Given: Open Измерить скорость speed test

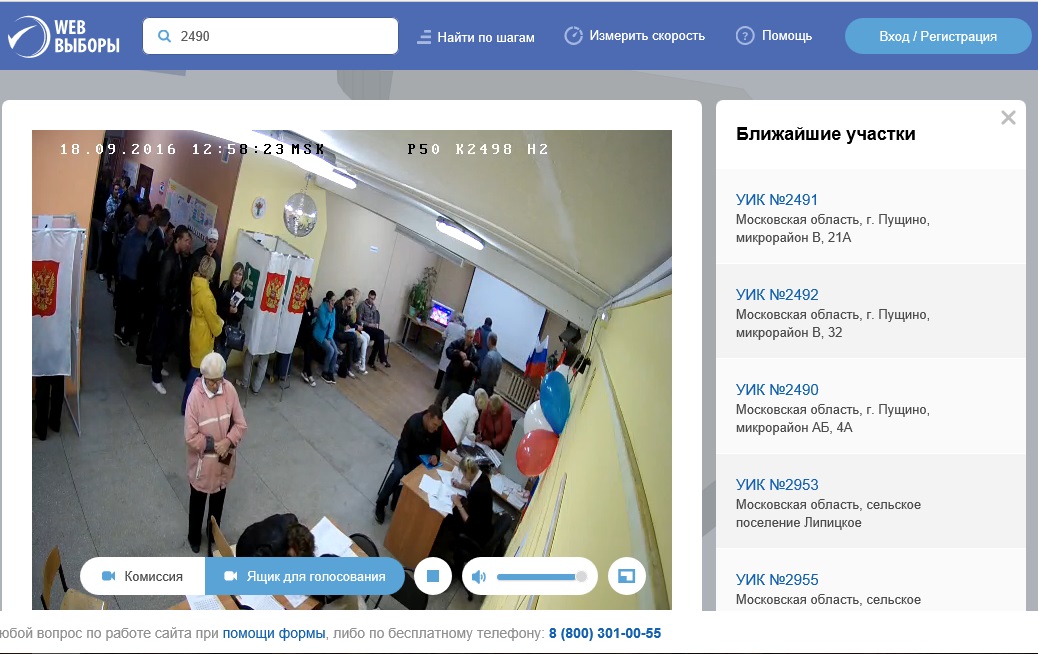Looking at the screenshot, I should click(x=634, y=36).
